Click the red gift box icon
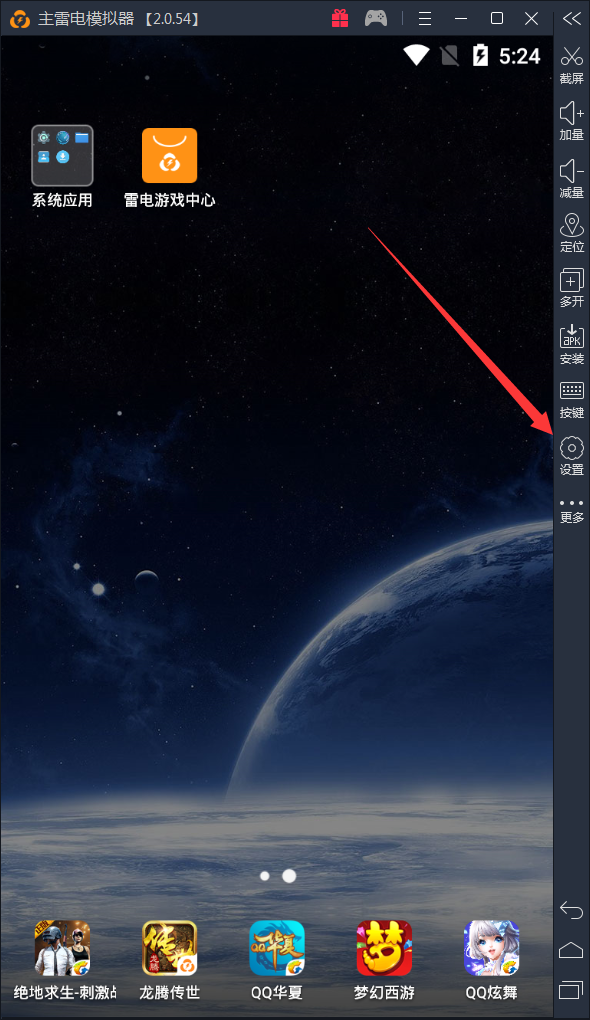 [340, 18]
